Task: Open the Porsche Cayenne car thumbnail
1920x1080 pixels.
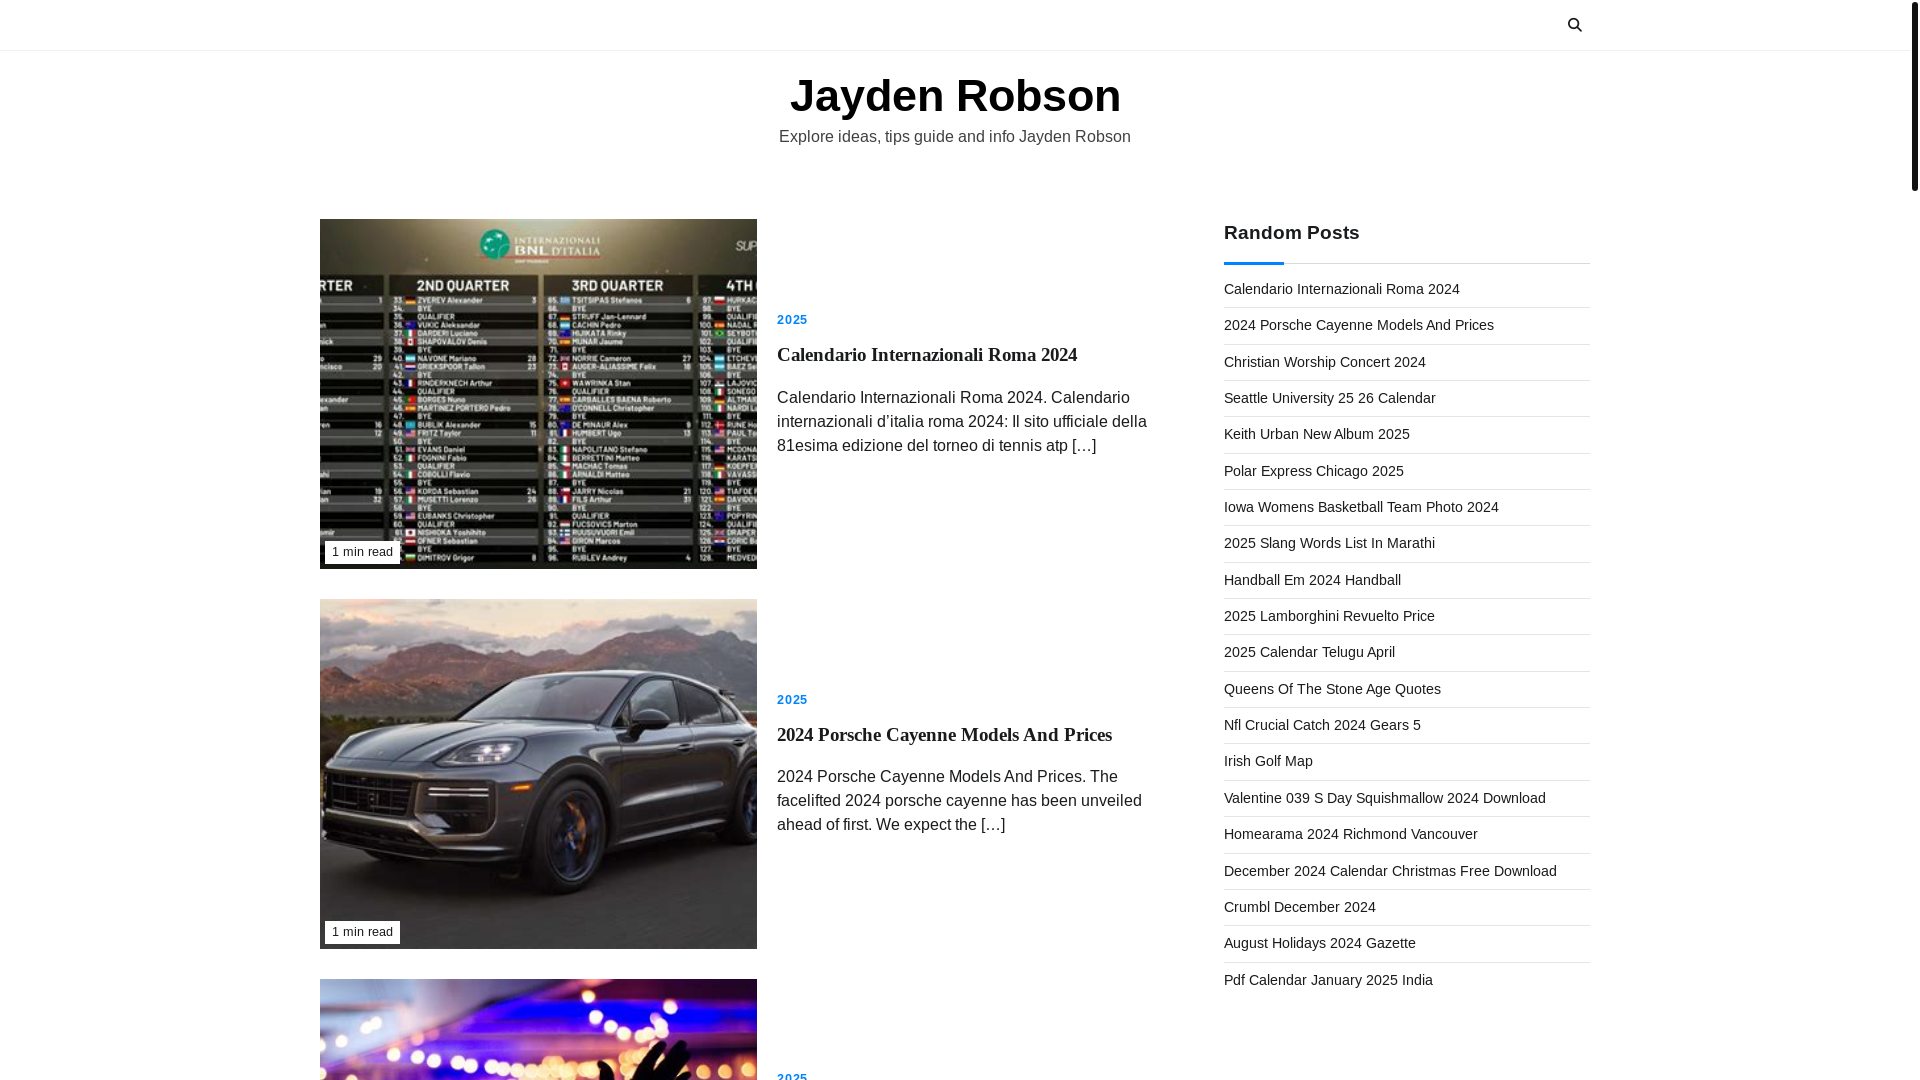Action: coord(538,774)
